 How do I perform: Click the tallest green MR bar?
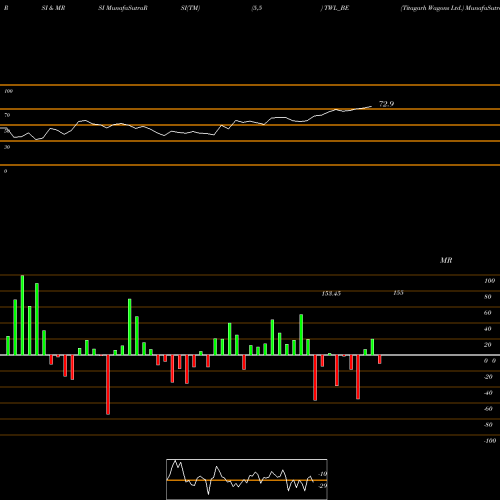22,315
